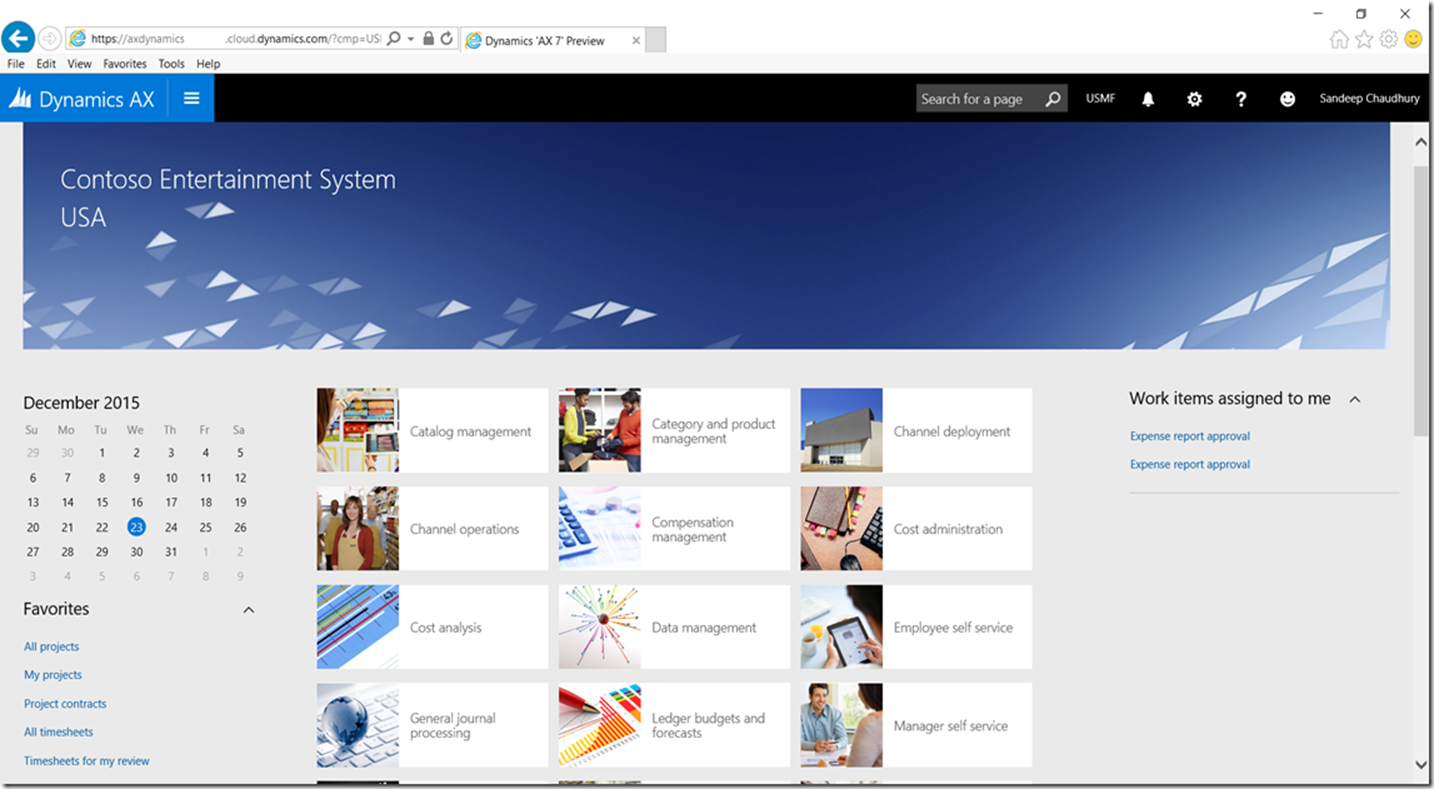Collapse the Favorites section

point(249,610)
